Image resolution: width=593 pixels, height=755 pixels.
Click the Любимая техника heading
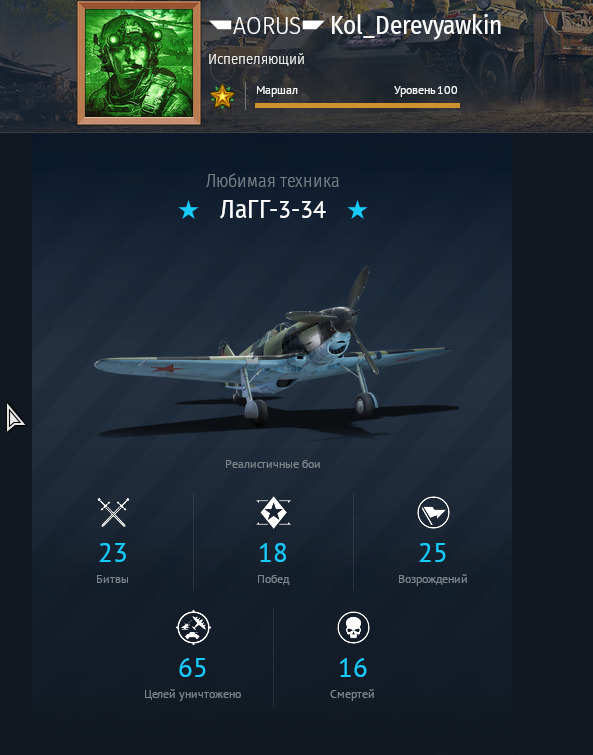(x=272, y=181)
